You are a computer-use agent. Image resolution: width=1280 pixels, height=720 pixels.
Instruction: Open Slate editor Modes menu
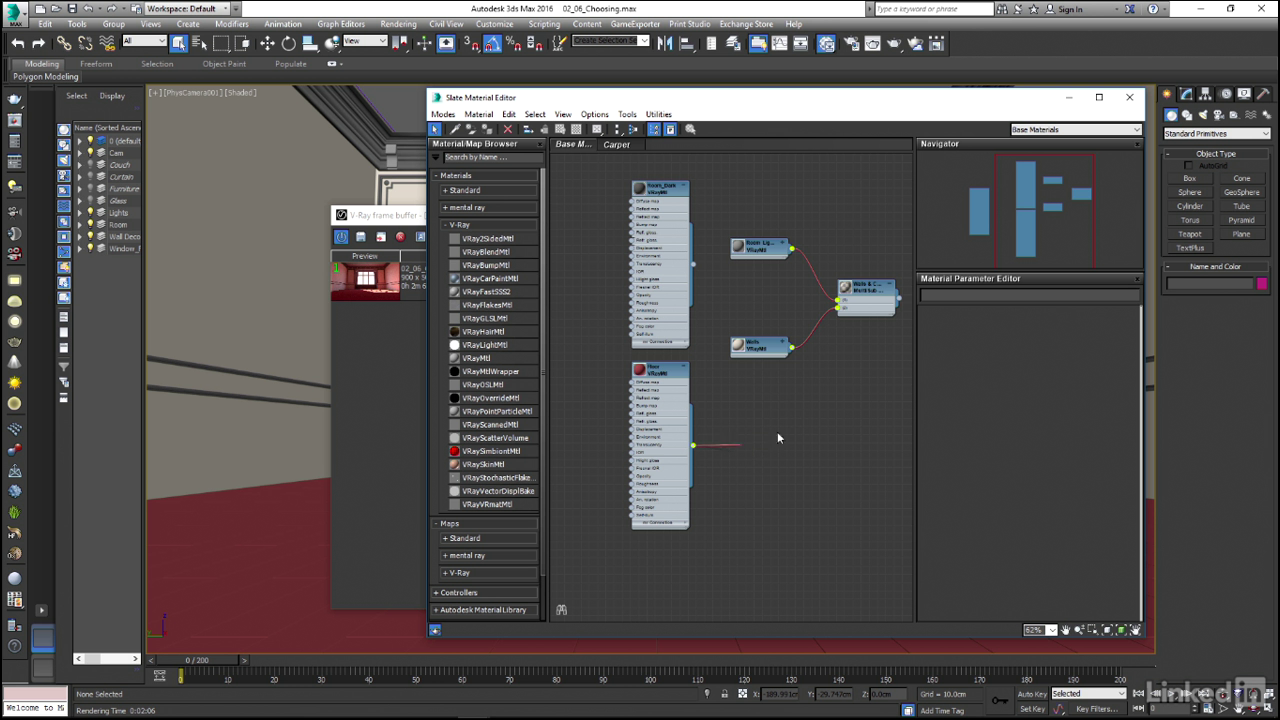click(x=443, y=114)
